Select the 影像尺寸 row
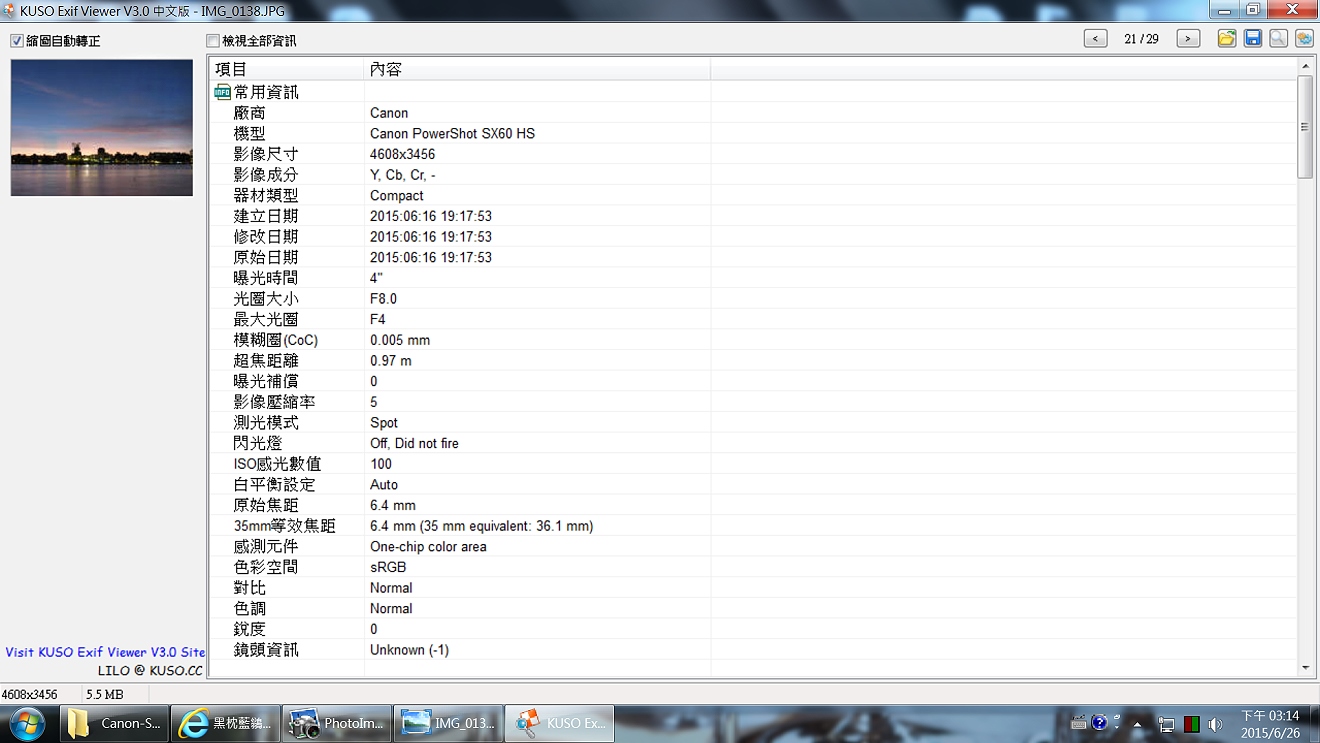Viewport: 1320px width, 743px height. pos(753,154)
